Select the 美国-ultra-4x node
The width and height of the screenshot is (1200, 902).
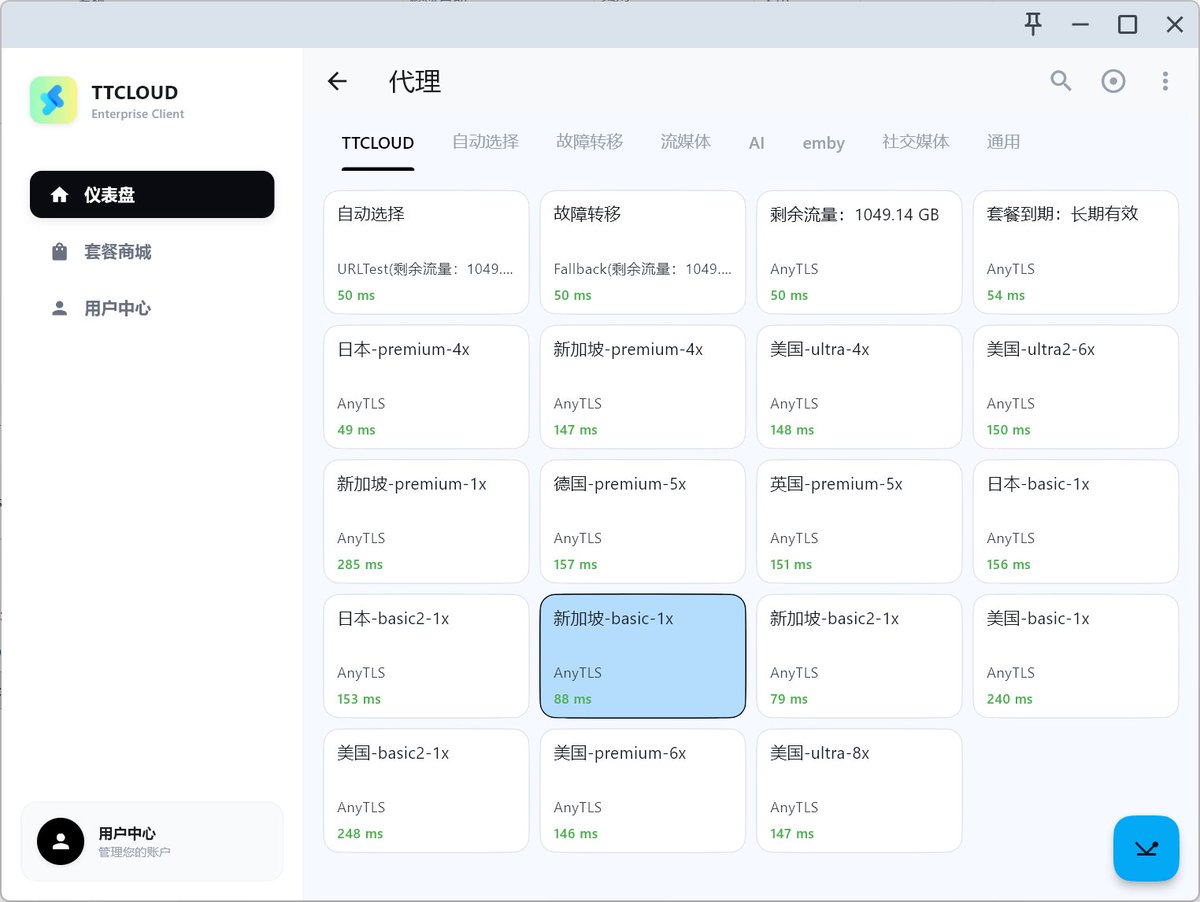tap(859, 387)
